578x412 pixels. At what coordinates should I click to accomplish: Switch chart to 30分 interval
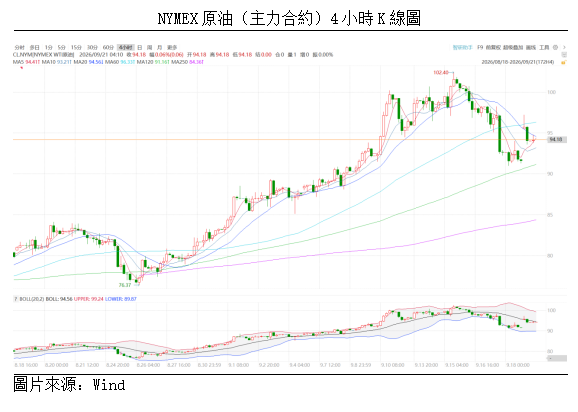tap(92, 48)
